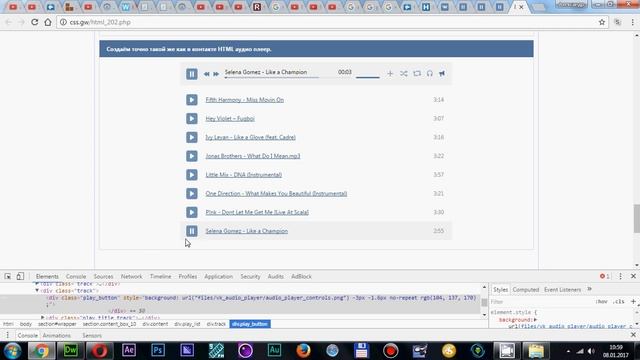
Task: Open the Sensors drawer tab
Action: click(x=92, y=336)
